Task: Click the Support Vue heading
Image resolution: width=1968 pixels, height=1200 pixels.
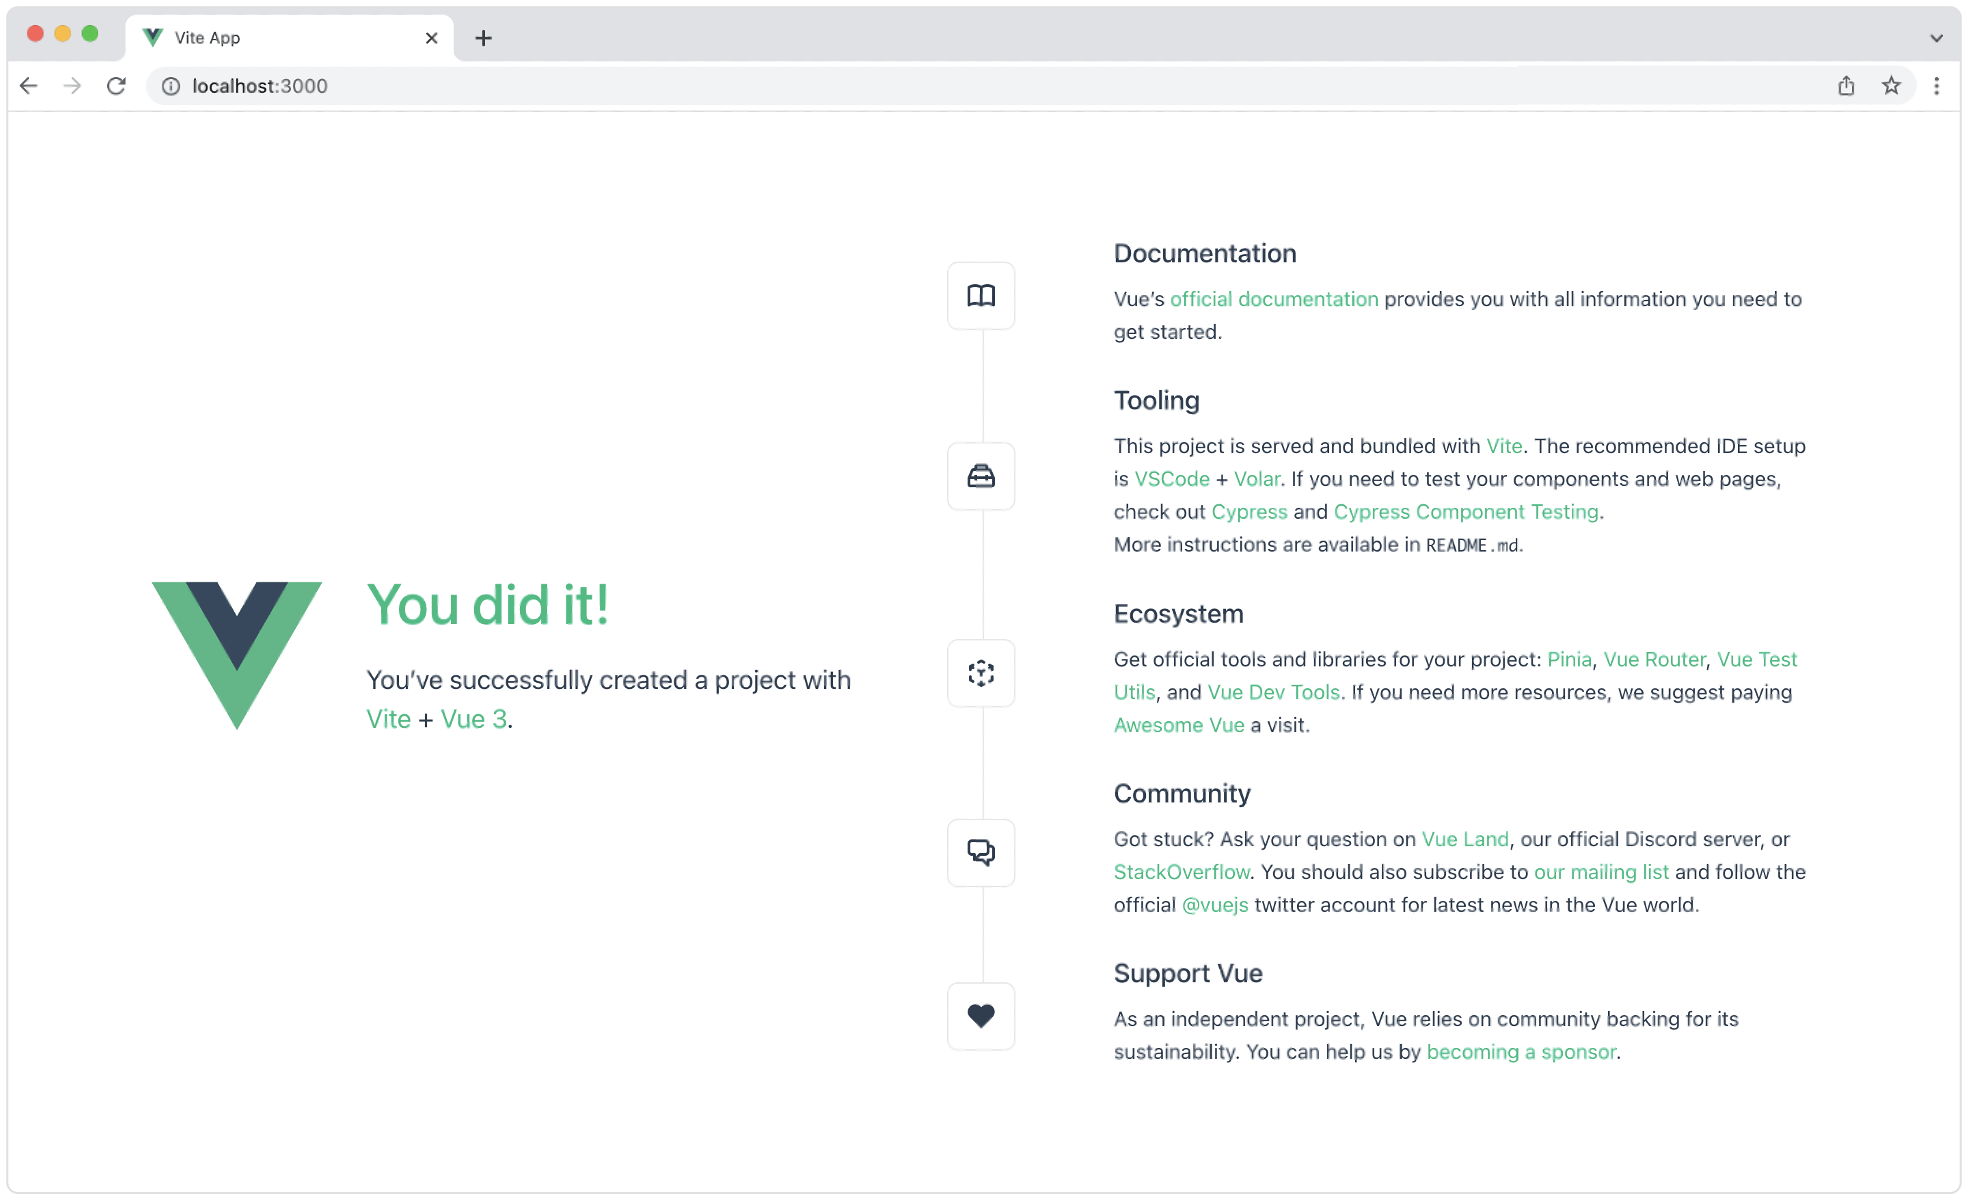Action: pos(1188,973)
